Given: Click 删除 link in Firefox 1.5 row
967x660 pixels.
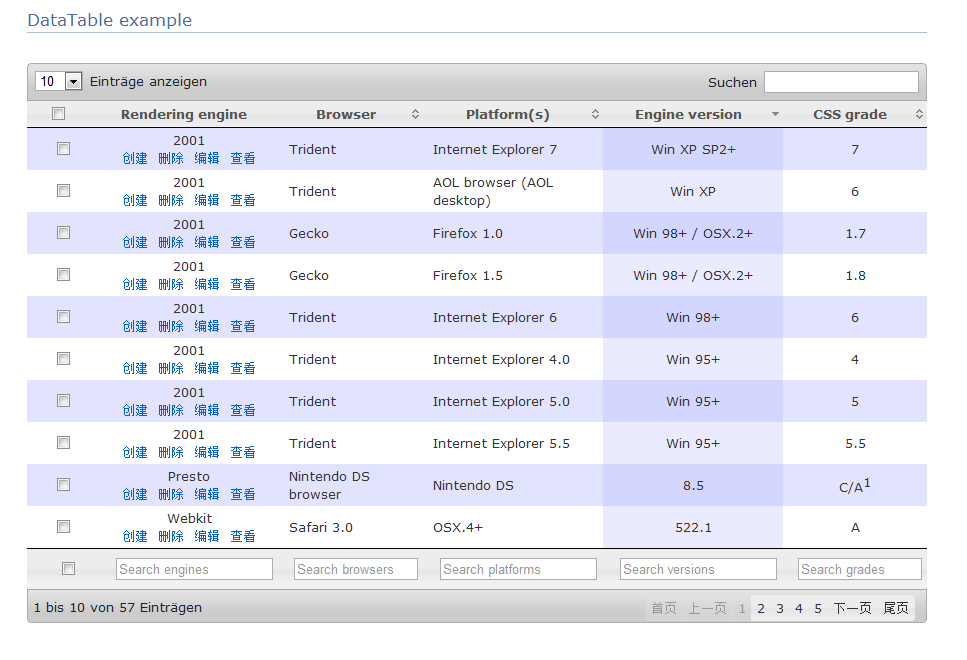Looking at the screenshot, I should coord(171,284).
